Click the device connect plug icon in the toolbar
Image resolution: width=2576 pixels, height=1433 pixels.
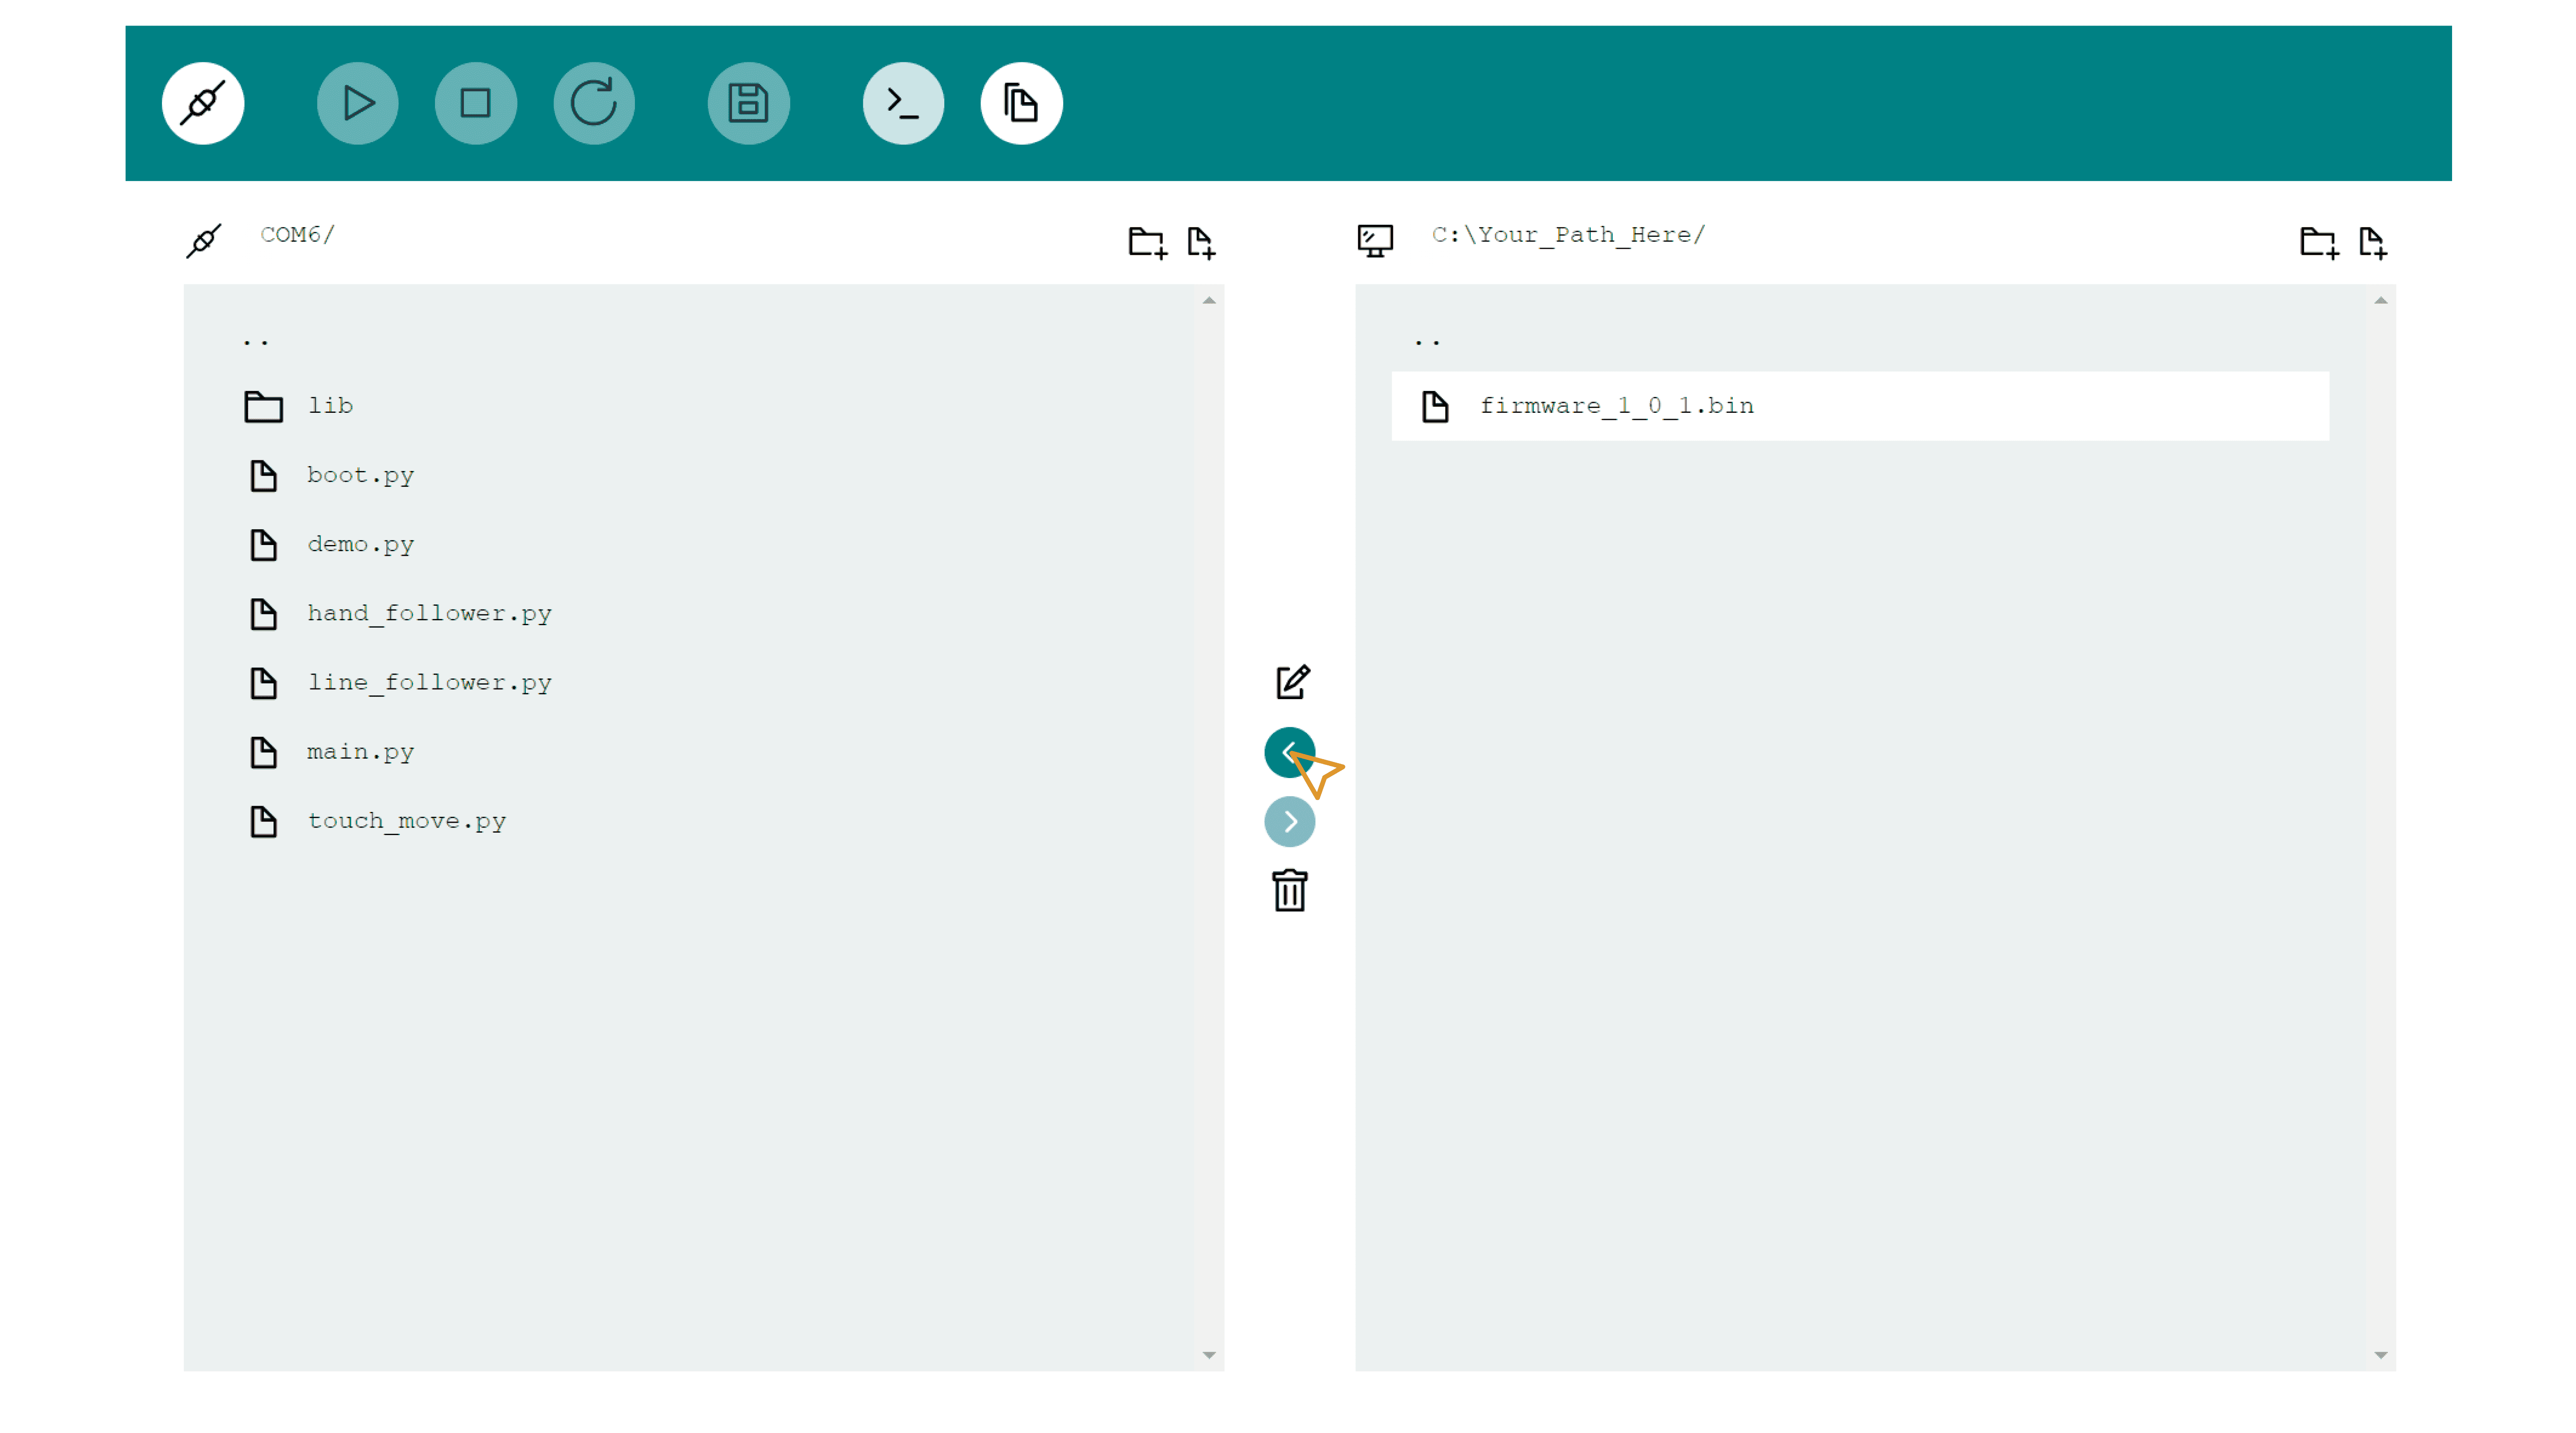pos(203,103)
